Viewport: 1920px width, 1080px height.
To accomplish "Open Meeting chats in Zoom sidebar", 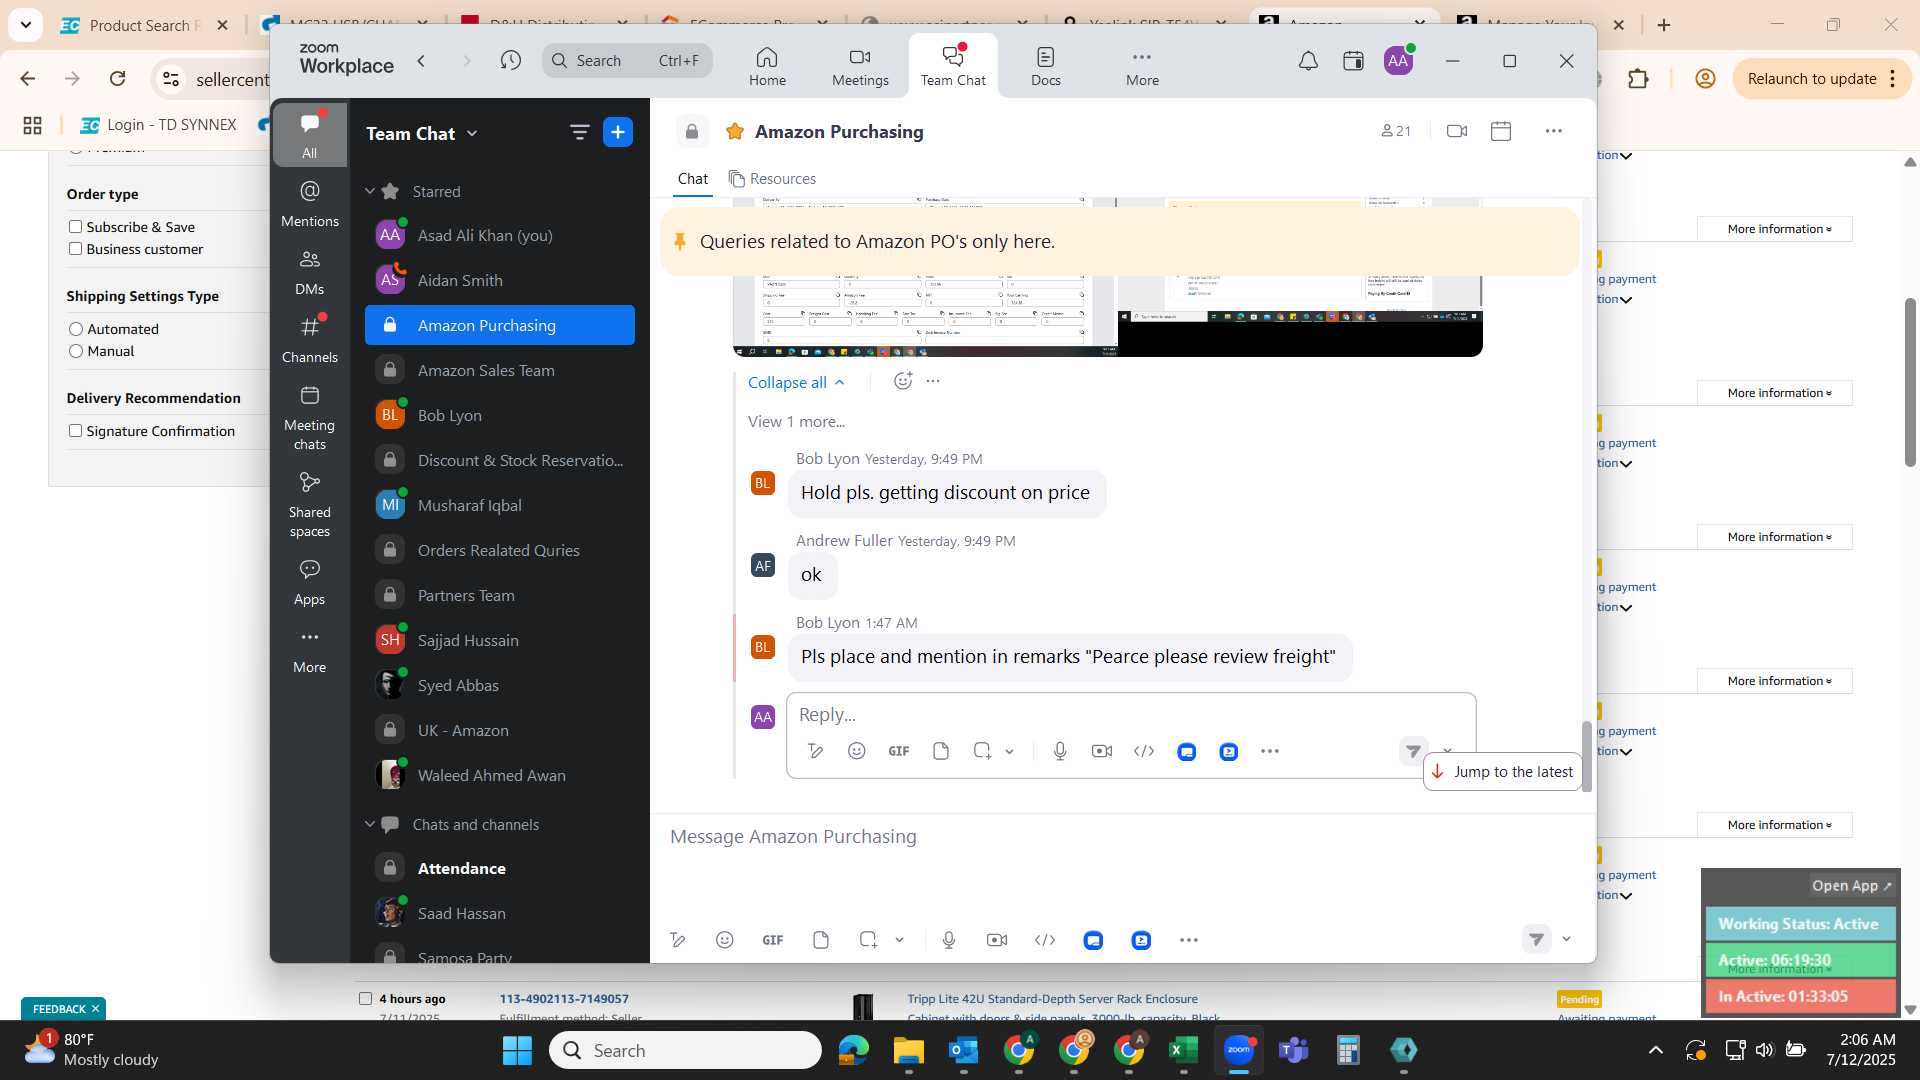I will tap(310, 418).
